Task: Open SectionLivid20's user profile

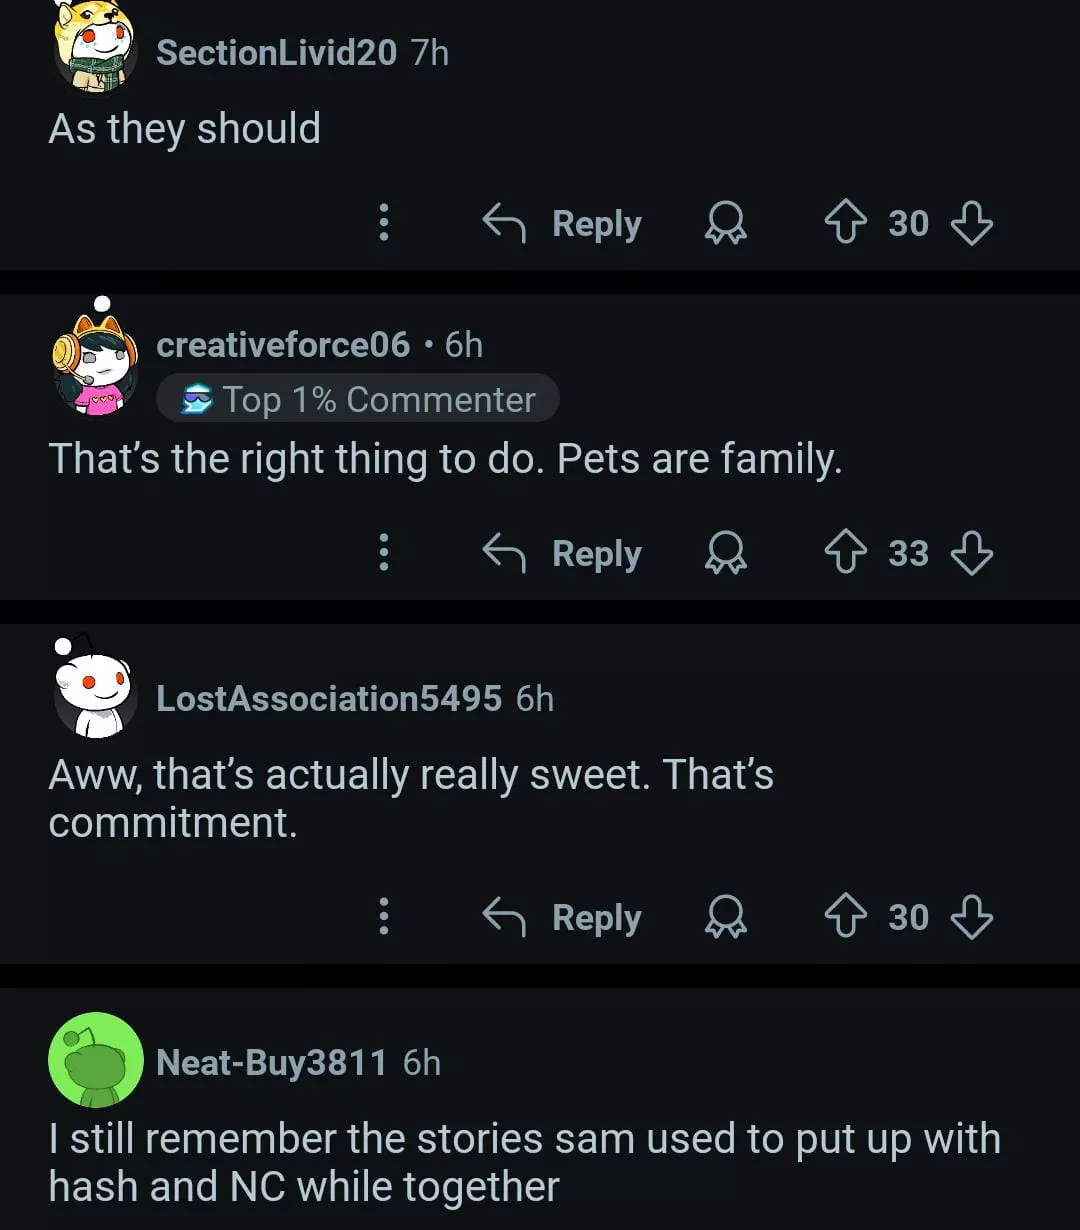Action: (x=276, y=53)
